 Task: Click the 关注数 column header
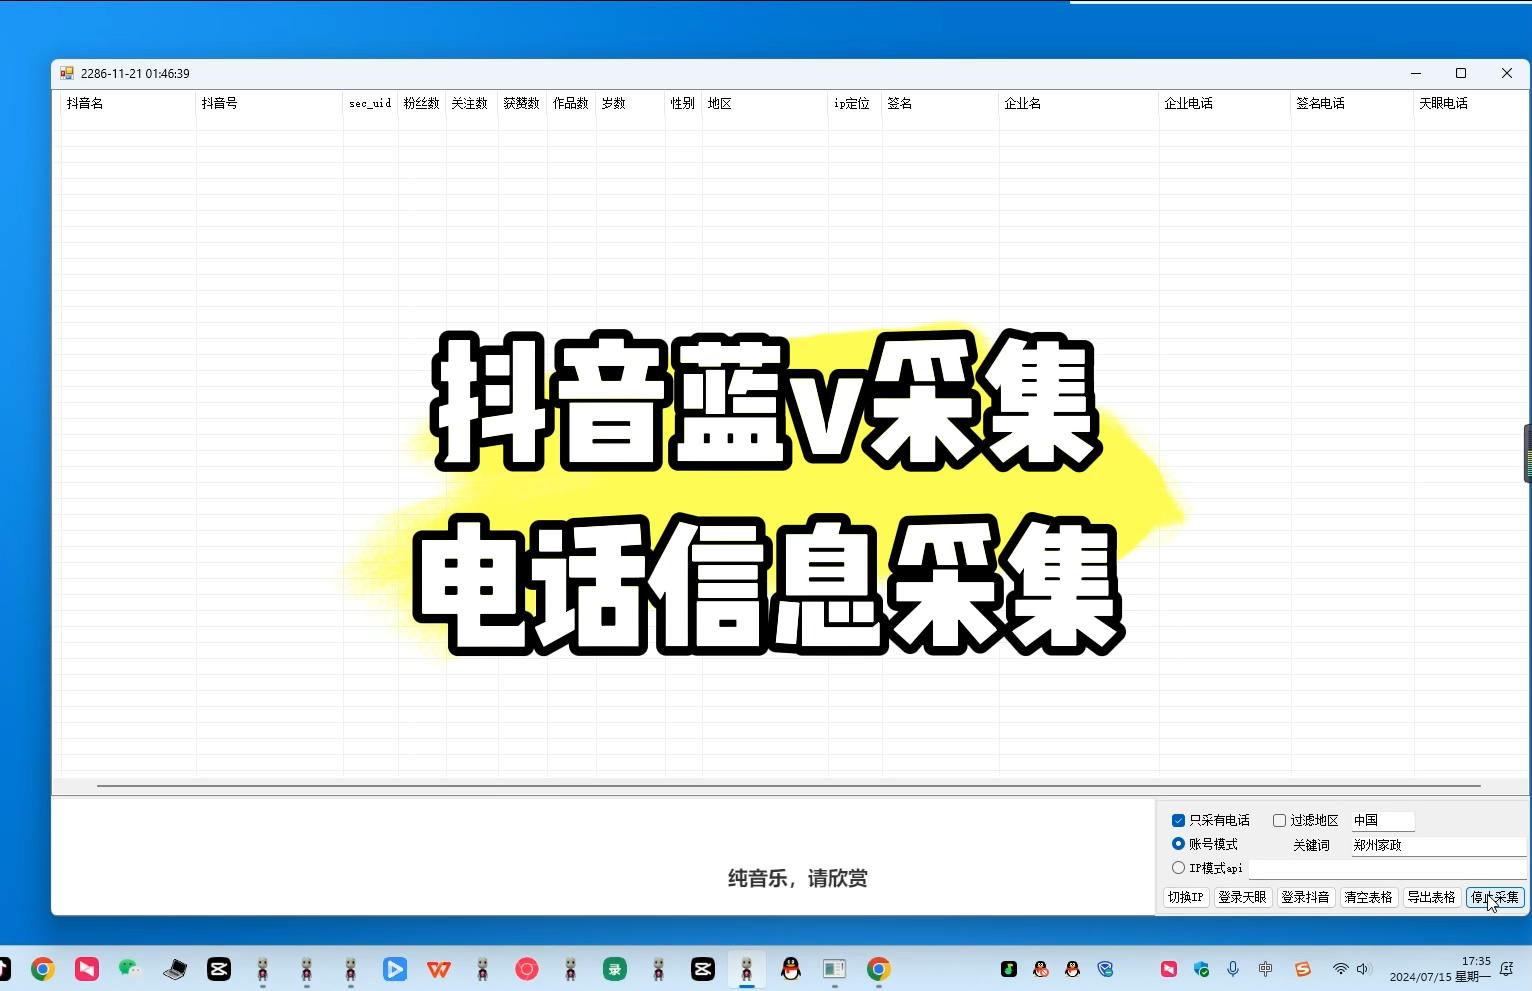pyautogui.click(x=472, y=103)
